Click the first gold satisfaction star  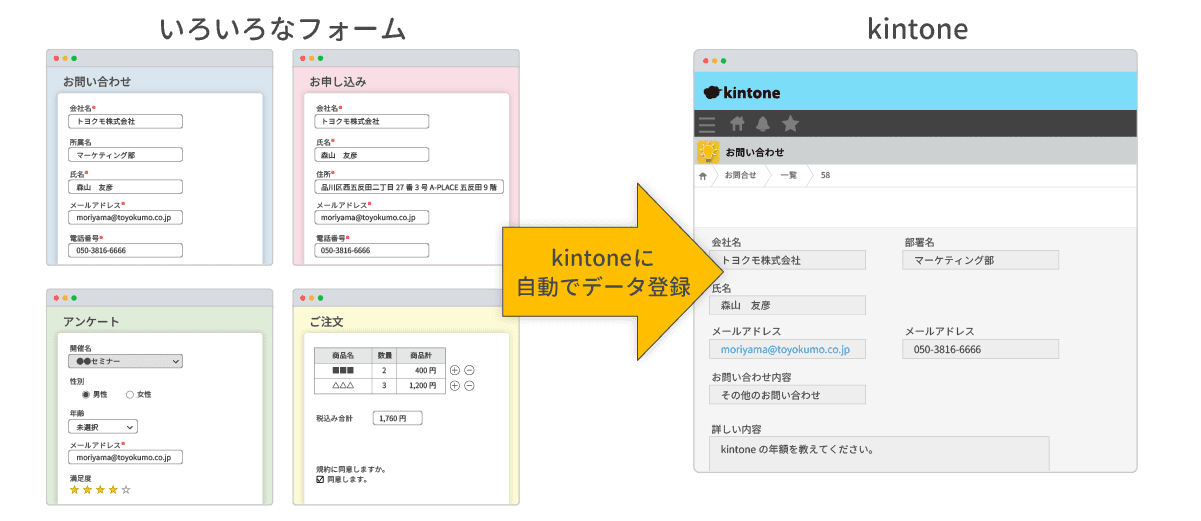pos(74,490)
